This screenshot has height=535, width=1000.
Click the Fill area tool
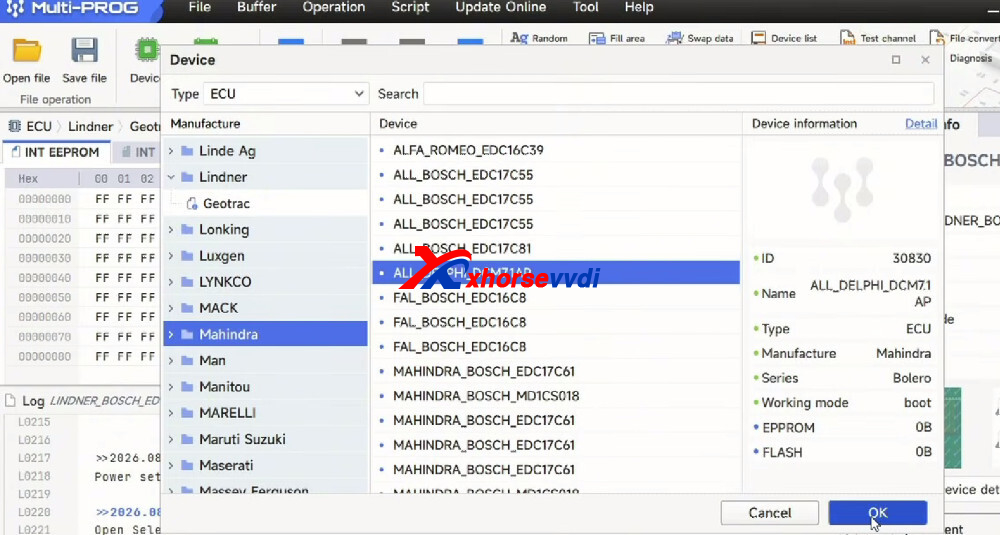click(617, 38)
